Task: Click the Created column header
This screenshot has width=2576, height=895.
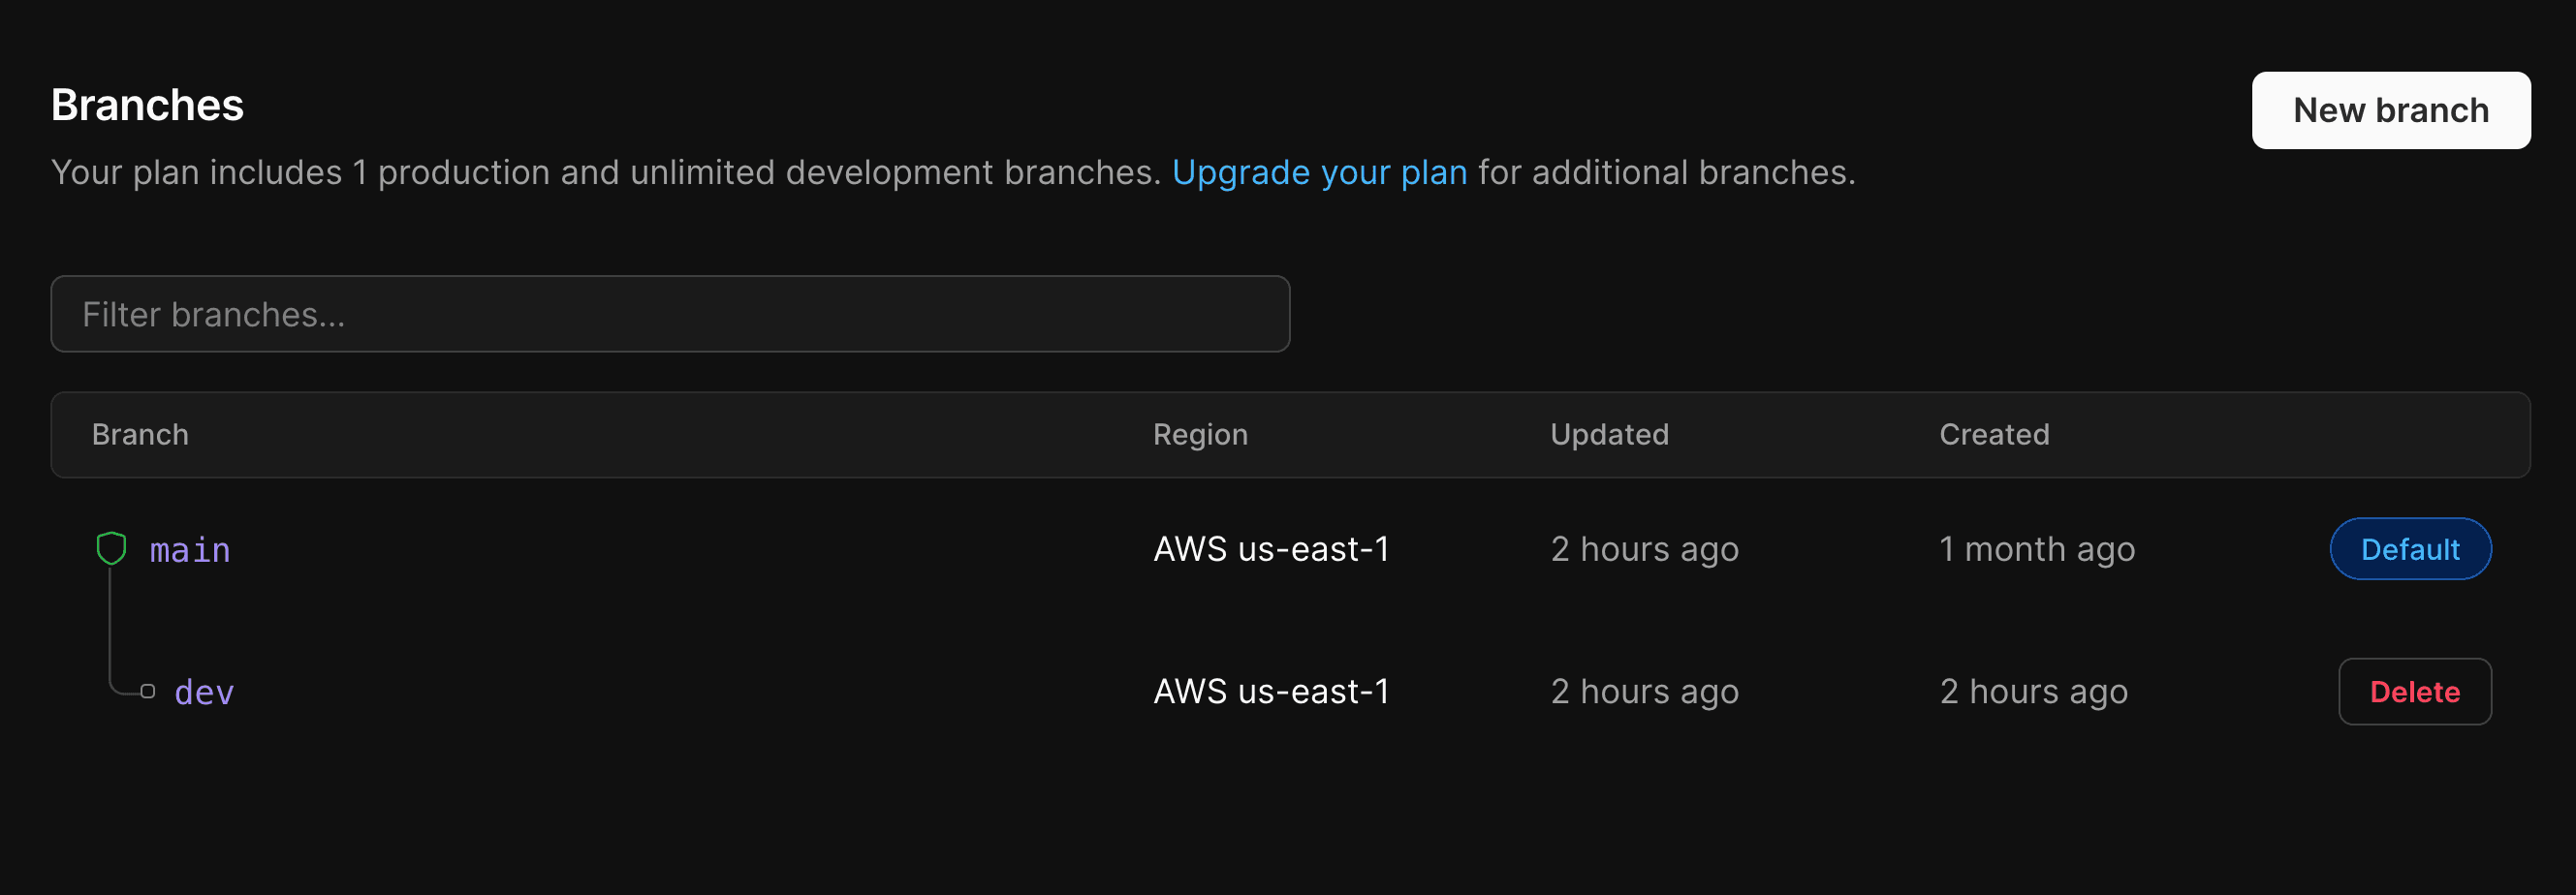Action: (1994, 434)
